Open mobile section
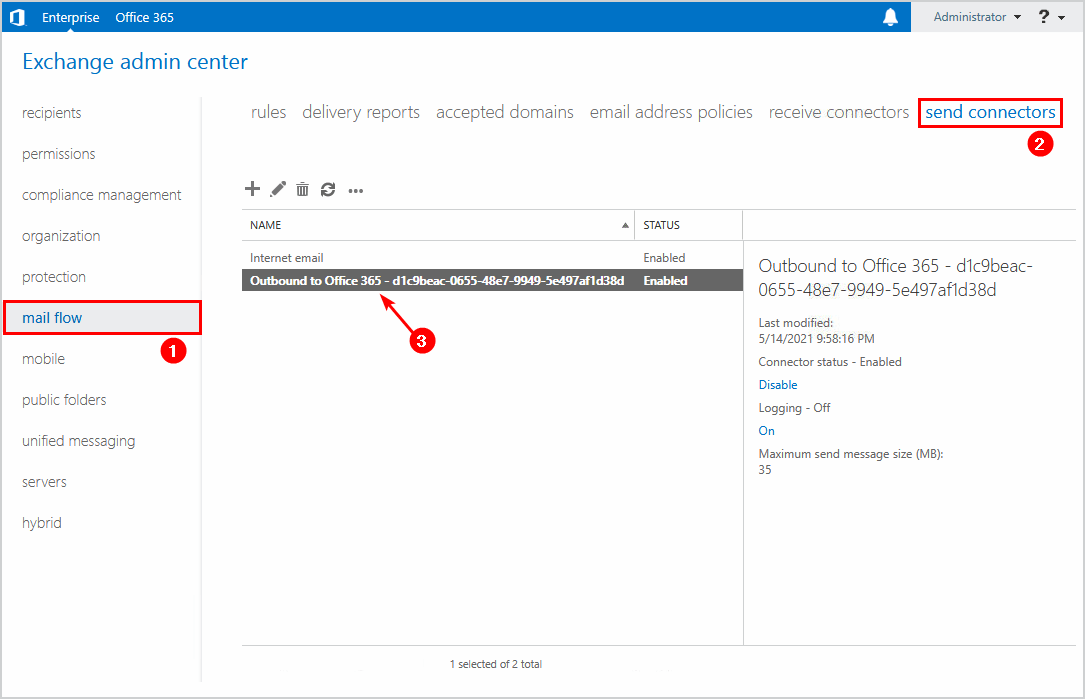 (x=44, y=358)
